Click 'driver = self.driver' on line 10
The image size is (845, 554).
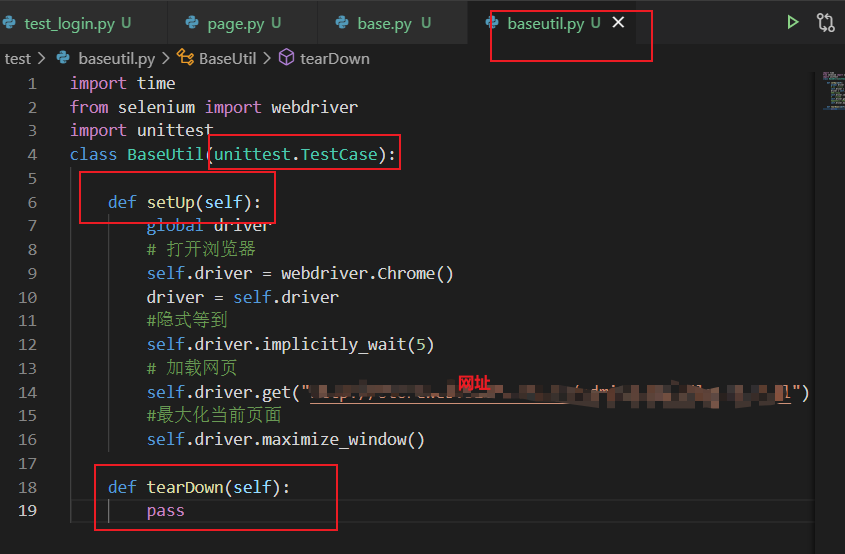[x=243, y=297]
